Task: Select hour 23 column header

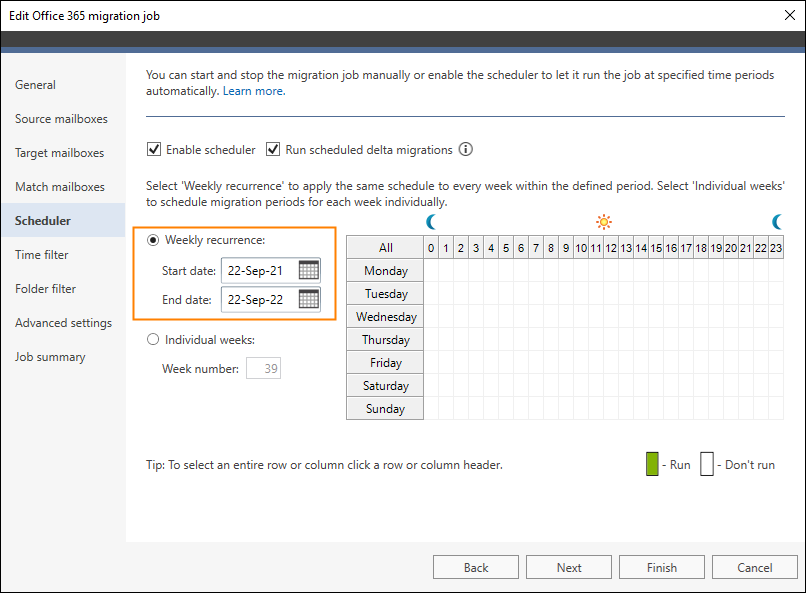Action: 776,248
